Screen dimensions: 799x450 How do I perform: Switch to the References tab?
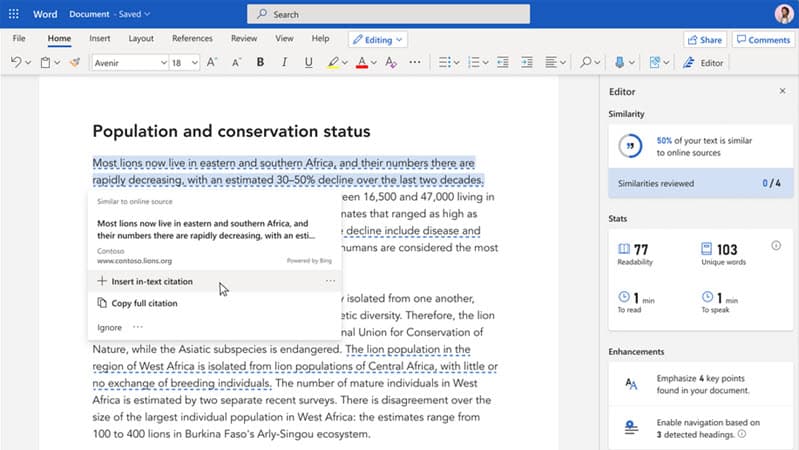[192, 38]
